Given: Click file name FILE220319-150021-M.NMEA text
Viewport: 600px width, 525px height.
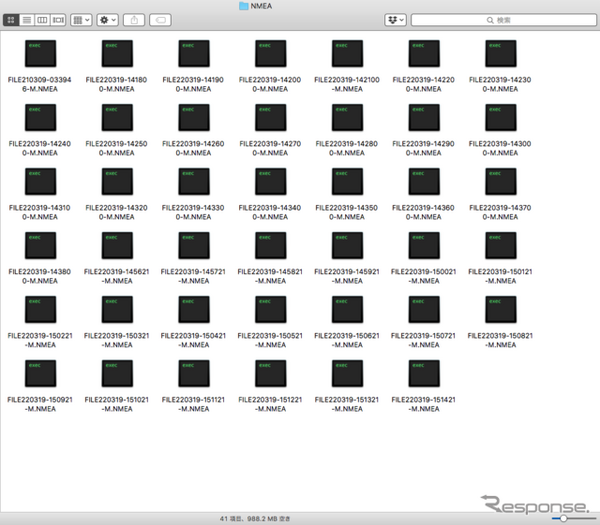Looking at the screenshot, I should pos(424,276).
